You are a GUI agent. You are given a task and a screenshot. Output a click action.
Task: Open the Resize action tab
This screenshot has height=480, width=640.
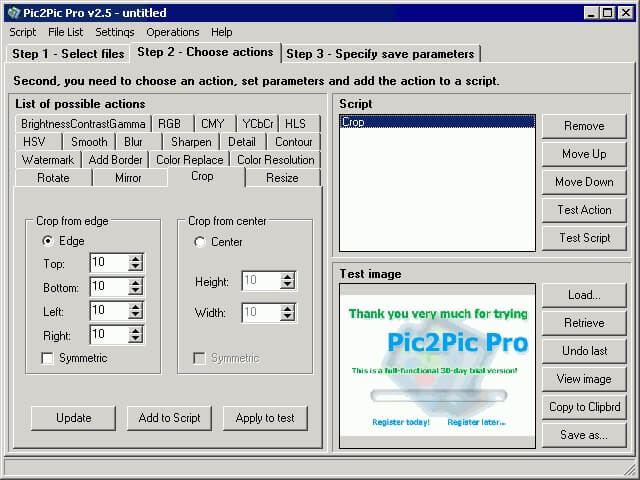coord(282,178)
